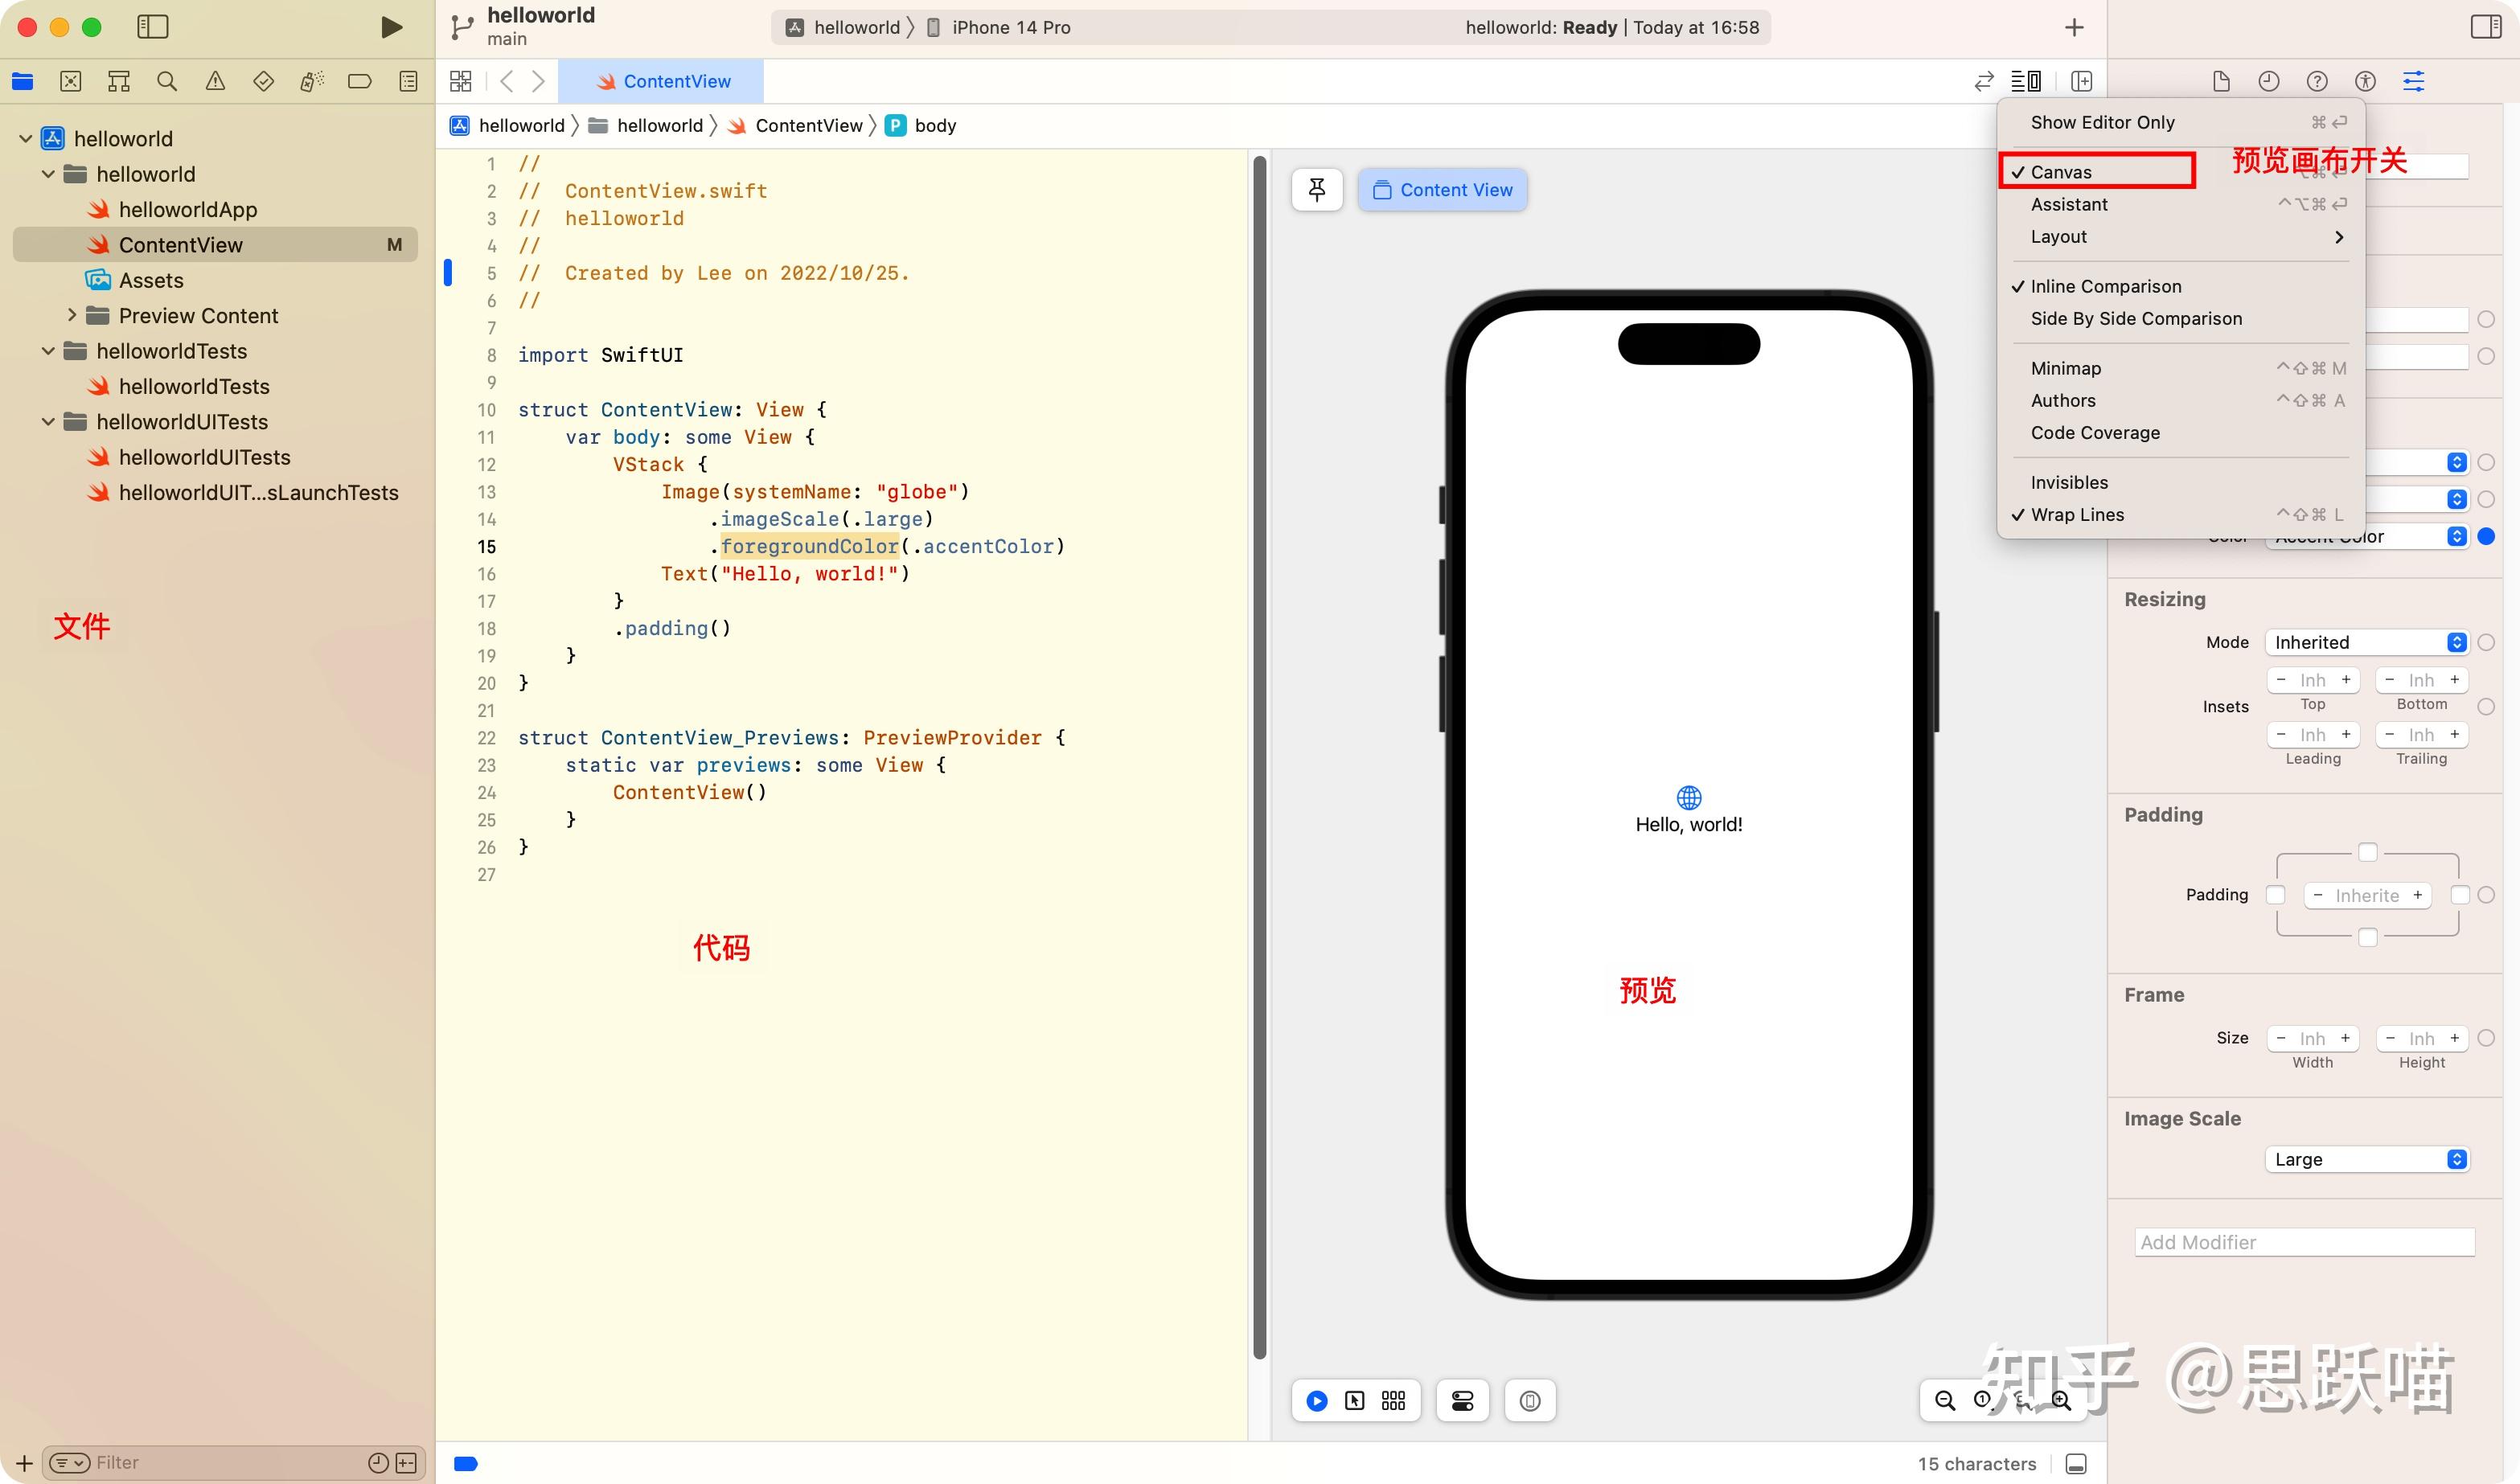Image resolution: width=2520 pixels, height=1484 pixels.
Task: Open the Accessibility inspector icon in toolbar
Action: click(2366, 81)
